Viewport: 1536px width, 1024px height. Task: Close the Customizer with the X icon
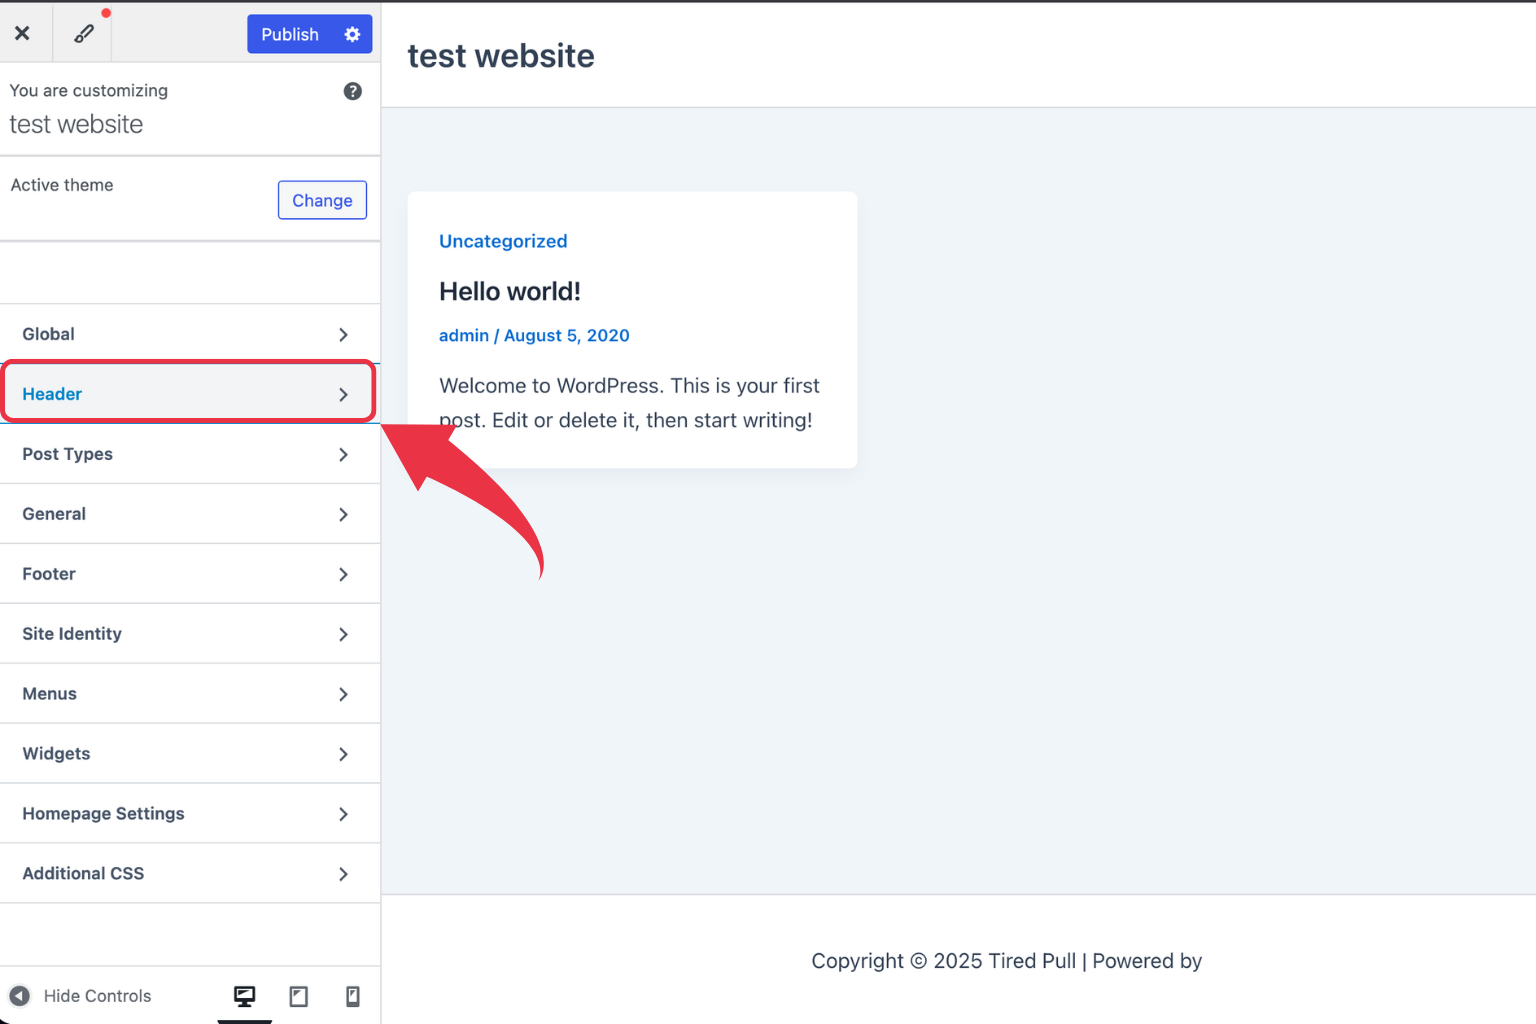pyautogui.click(x=24, y=33)
